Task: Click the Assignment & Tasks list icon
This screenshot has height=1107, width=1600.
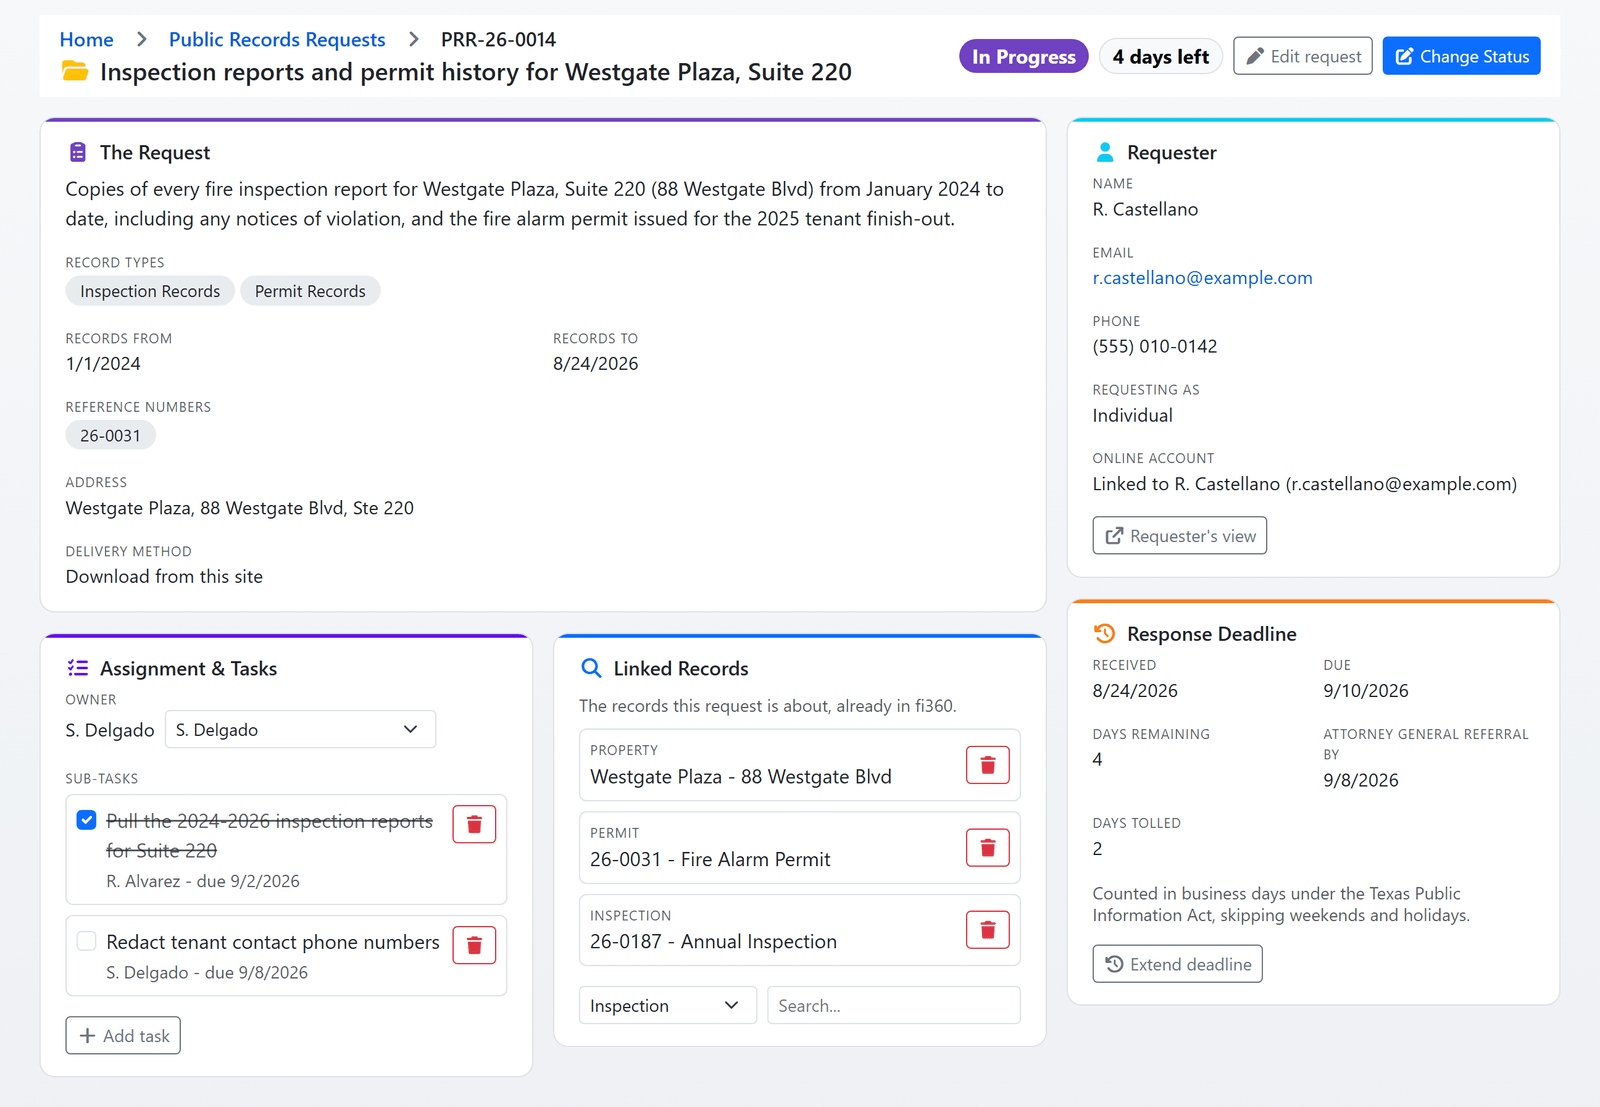Action: pyautogui.click(x=78, y=668)
